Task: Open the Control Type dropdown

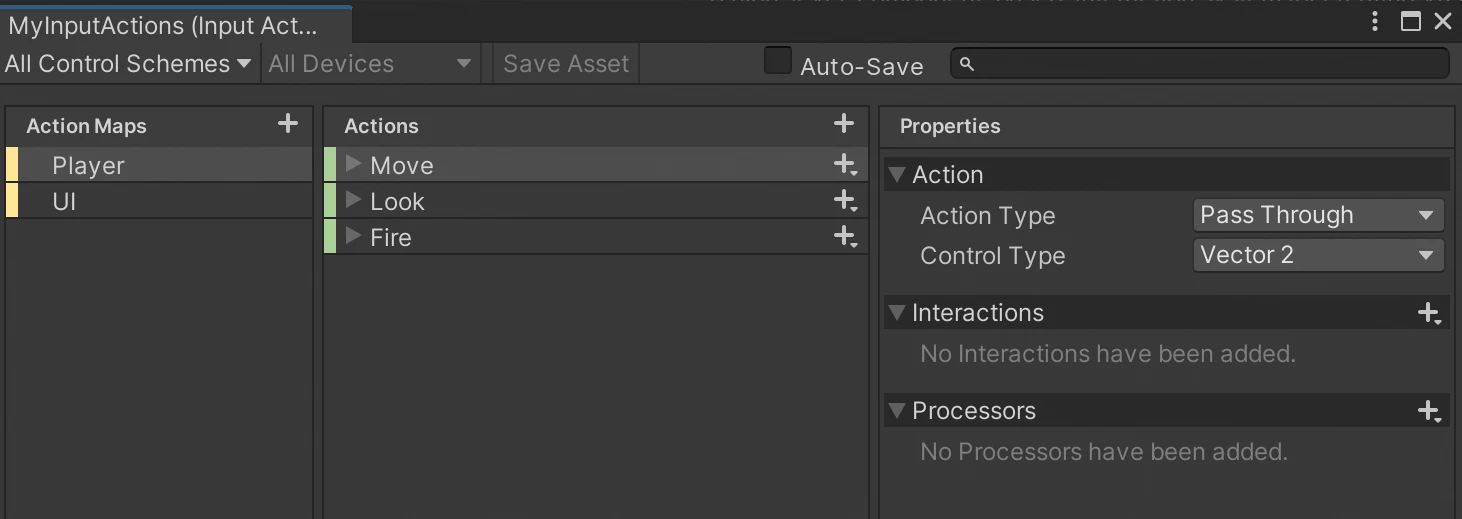Action: coord(1318,255)
